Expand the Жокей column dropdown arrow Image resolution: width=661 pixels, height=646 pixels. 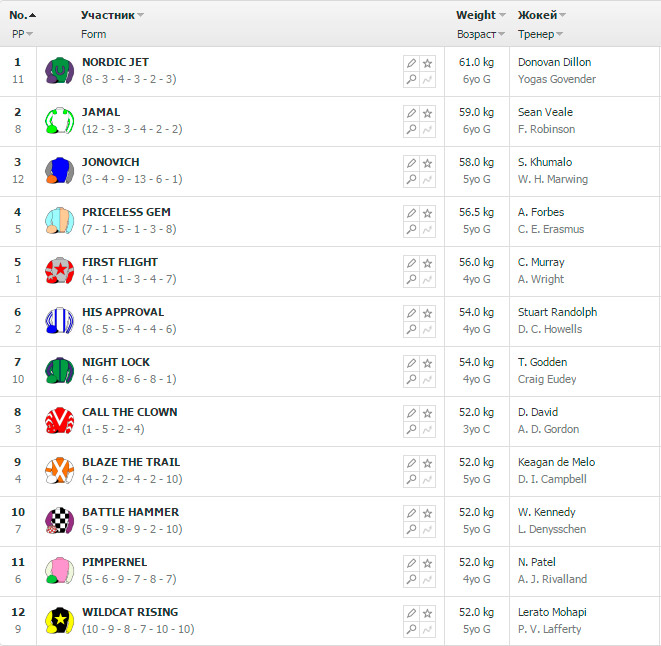click(x=563, y=16)
